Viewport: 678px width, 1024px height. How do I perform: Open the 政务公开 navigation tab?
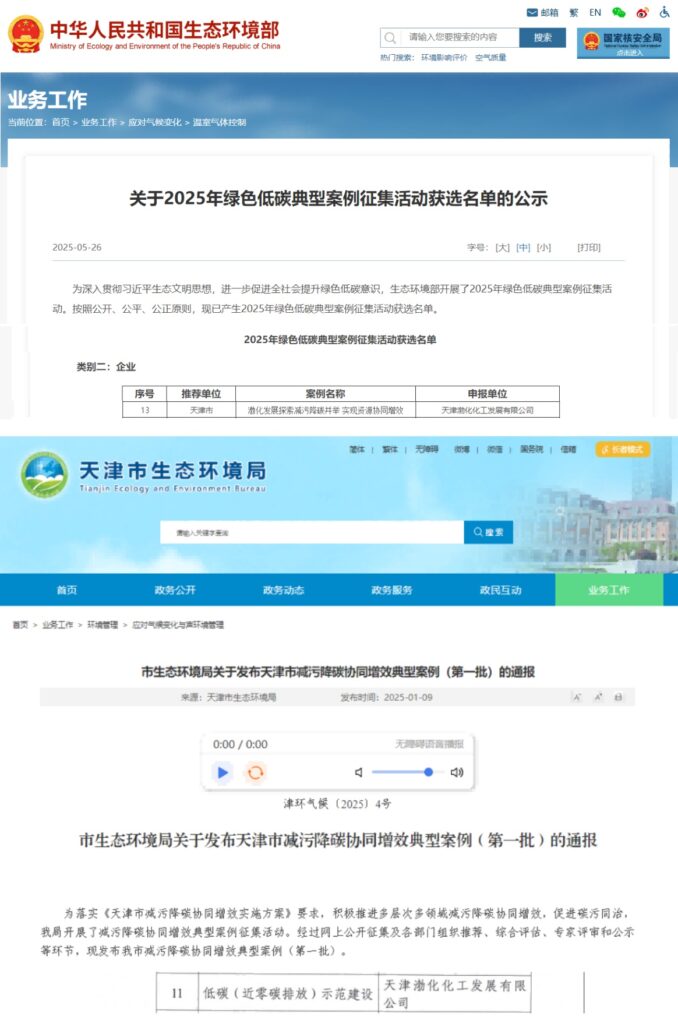[x=175, y=590]
